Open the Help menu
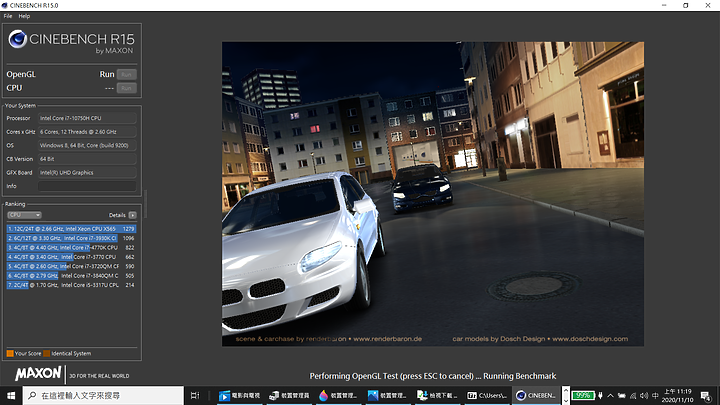 pyautogui.click(x=24, y=16)
